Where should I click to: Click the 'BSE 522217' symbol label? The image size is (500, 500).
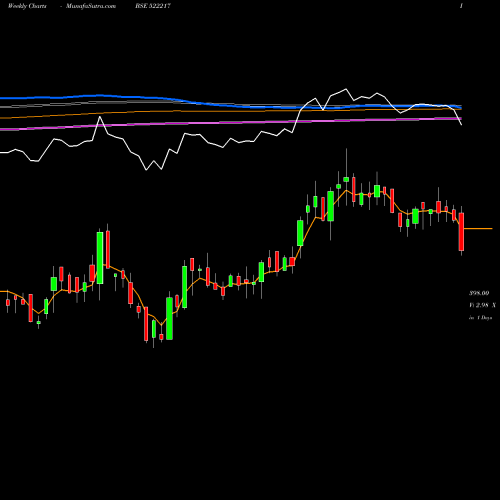153,6
